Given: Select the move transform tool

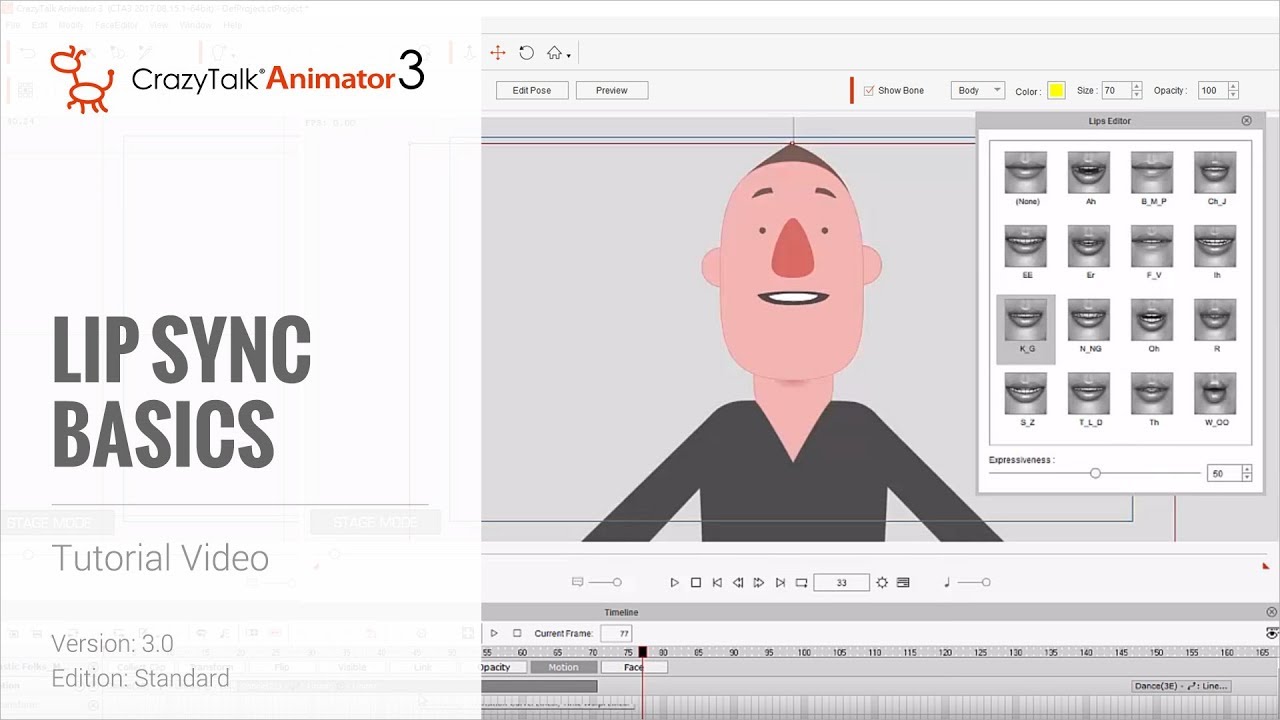Looking at the screenshot, I should 497,53.
